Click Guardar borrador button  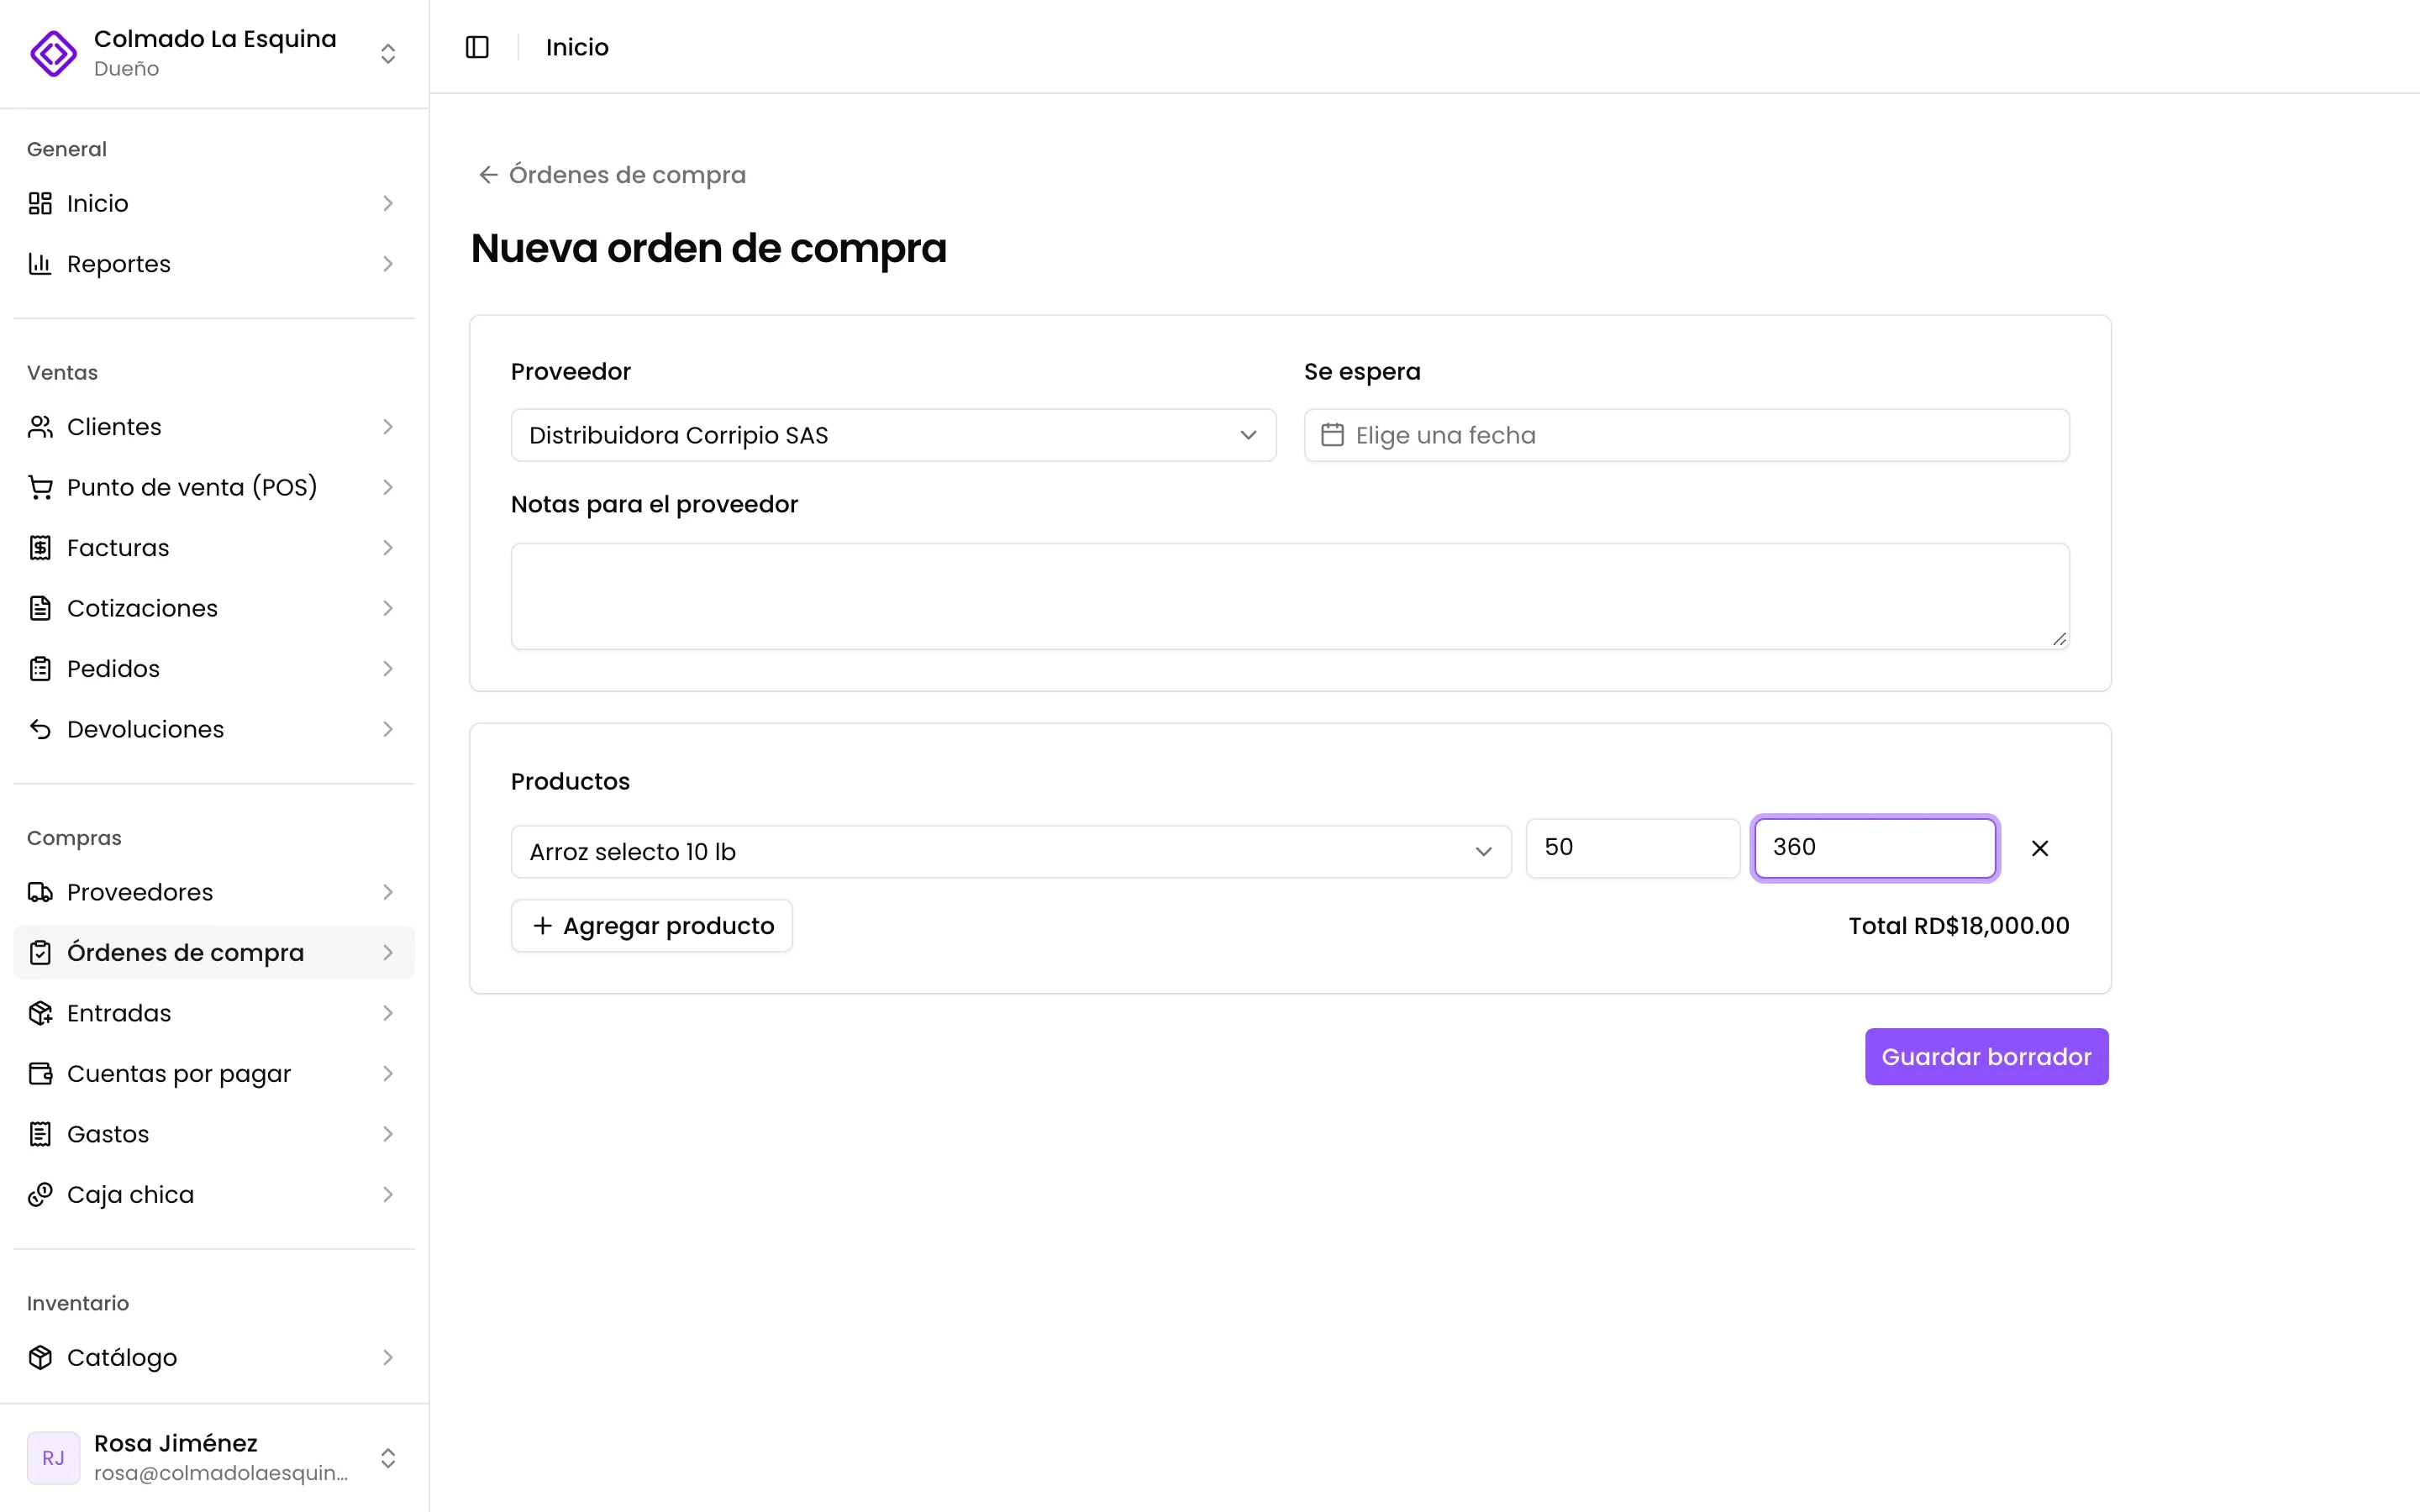[x=1986, y=1057]
